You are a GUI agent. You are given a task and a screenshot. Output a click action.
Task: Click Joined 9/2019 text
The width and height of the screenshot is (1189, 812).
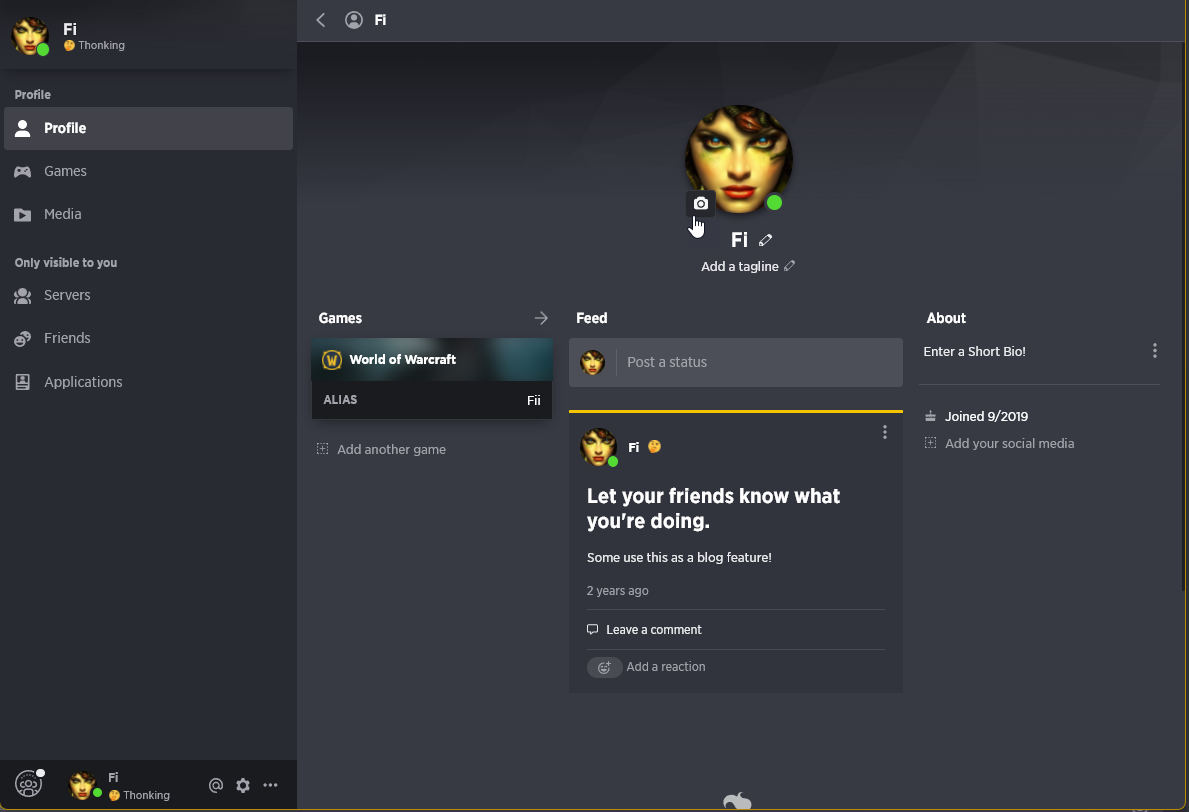[986, 416]
